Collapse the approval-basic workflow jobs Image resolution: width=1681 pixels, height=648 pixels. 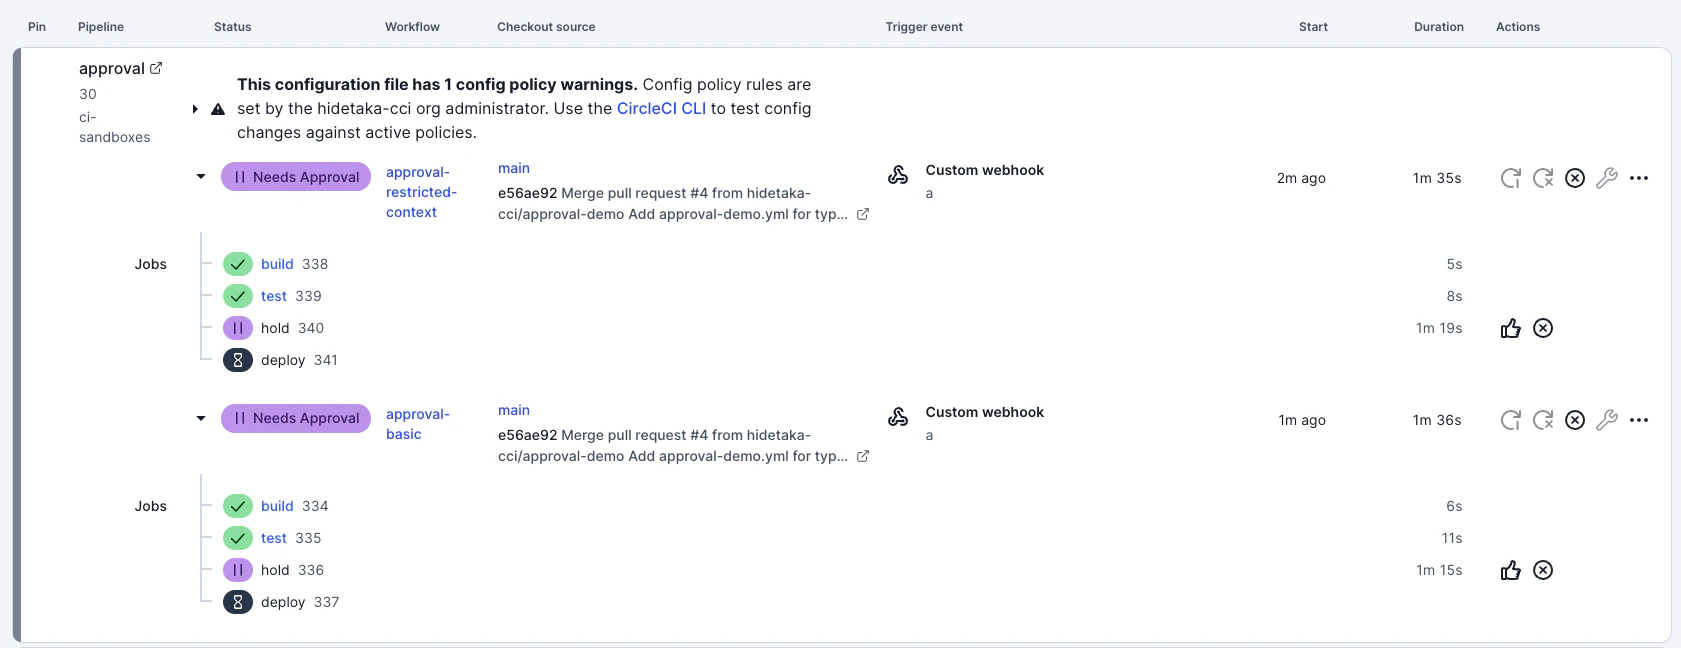pyautogui.click(x=201, y=419)
